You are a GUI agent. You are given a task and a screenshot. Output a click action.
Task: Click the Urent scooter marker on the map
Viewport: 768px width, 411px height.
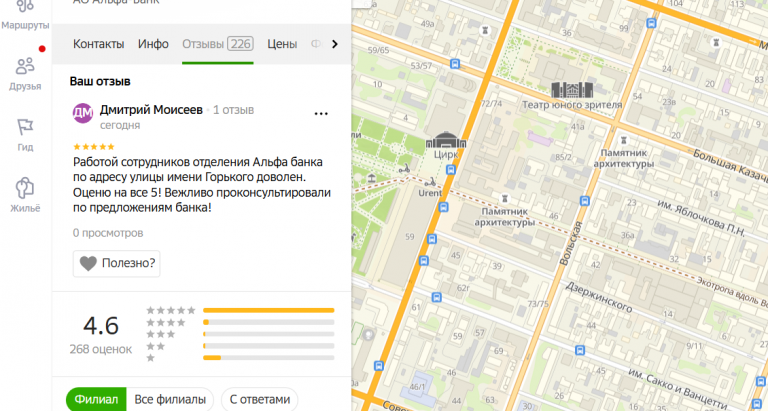pos(430,182)
